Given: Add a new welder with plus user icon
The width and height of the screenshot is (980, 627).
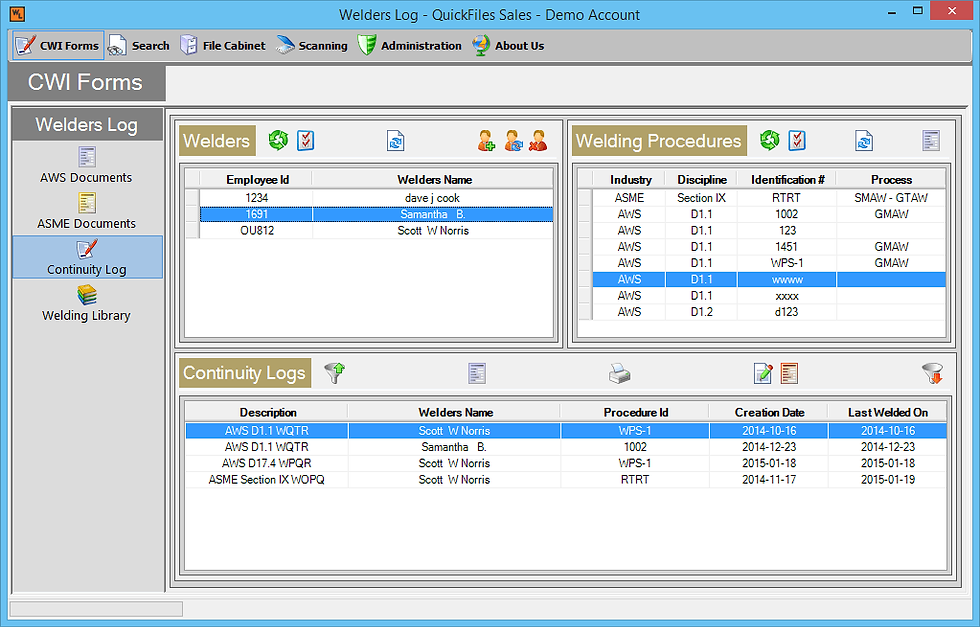Looking at the screenshot, I should pos(486,141).
